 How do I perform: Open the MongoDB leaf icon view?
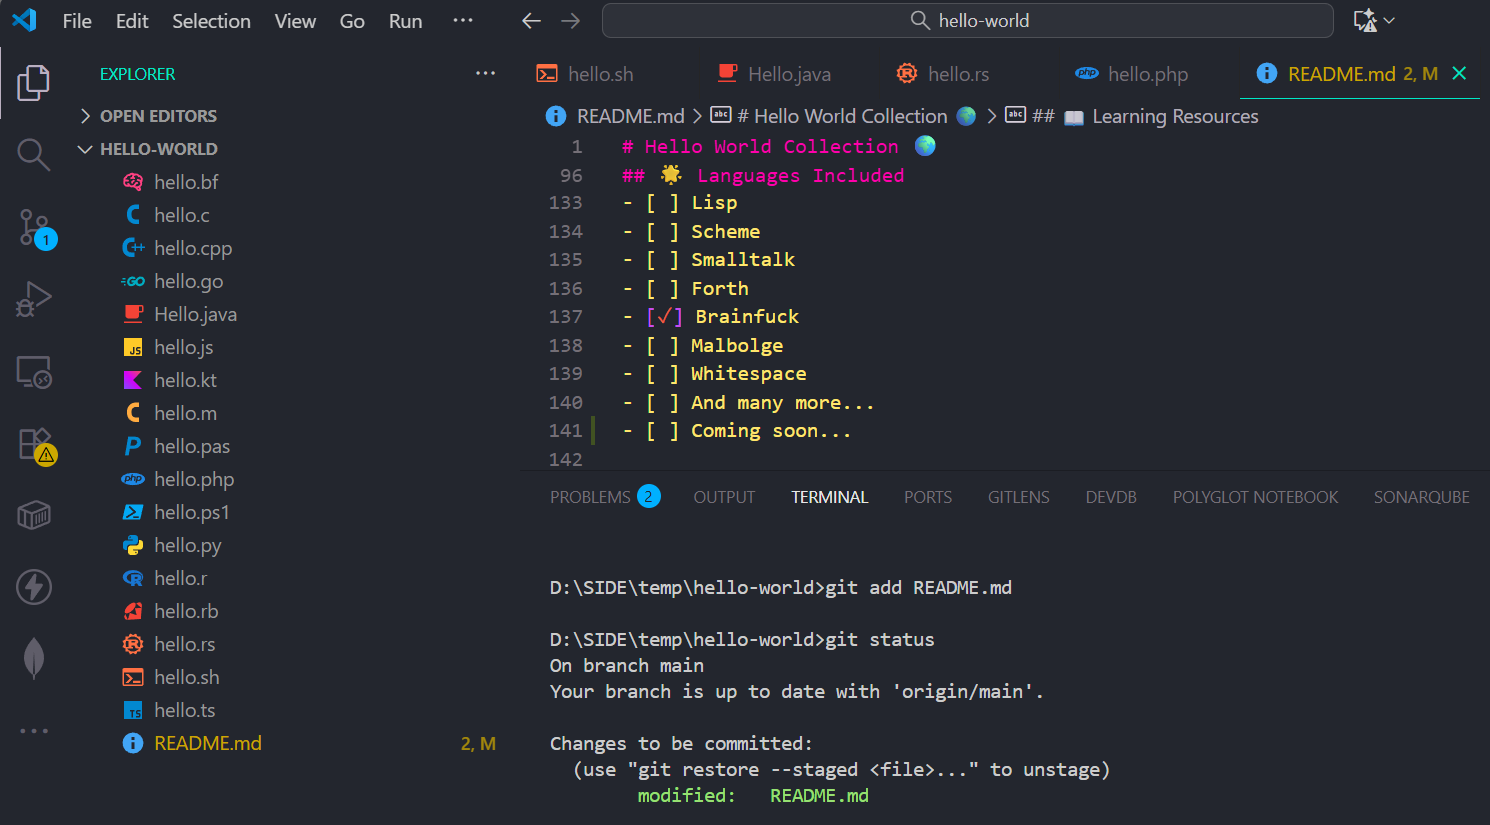(34, 658)
